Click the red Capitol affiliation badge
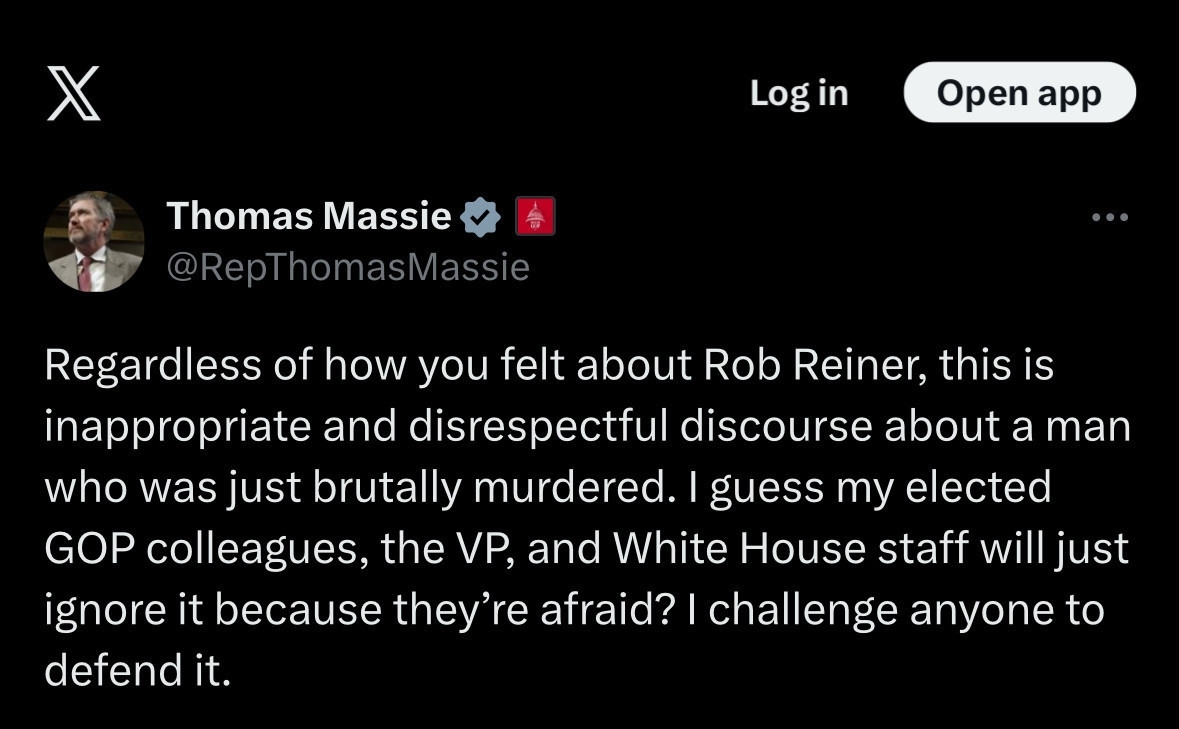 [x=535, y=217]
